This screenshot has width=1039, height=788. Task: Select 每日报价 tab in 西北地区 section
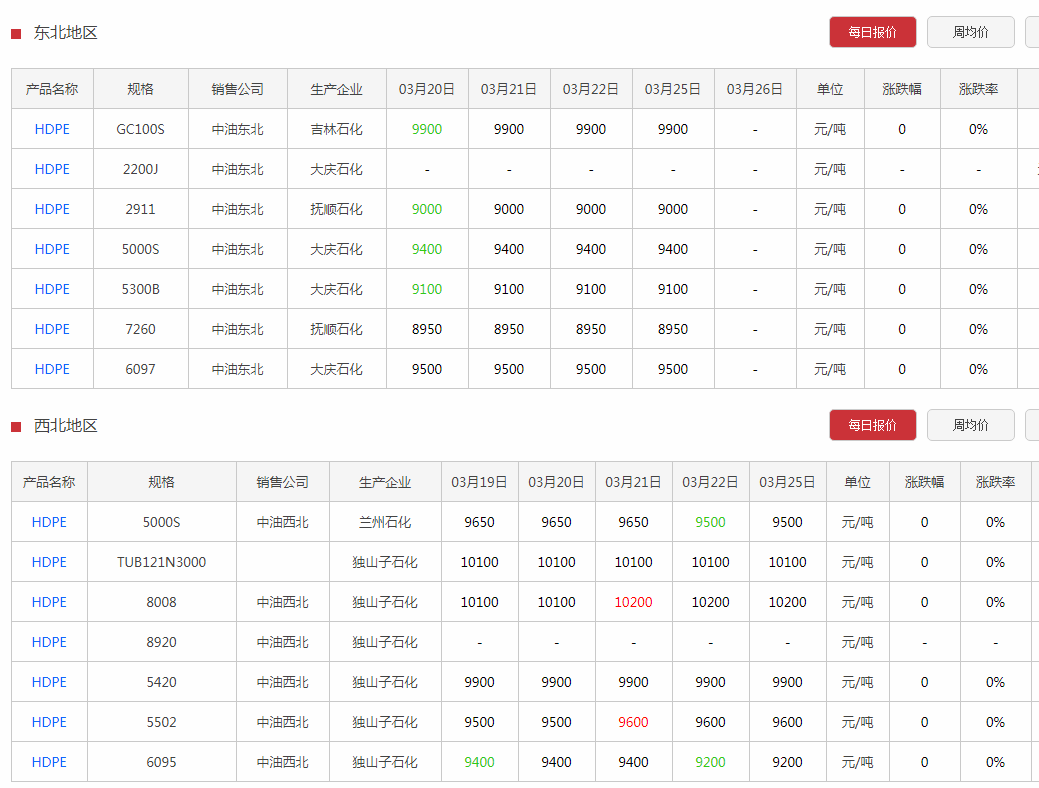(x=873, y=425)
